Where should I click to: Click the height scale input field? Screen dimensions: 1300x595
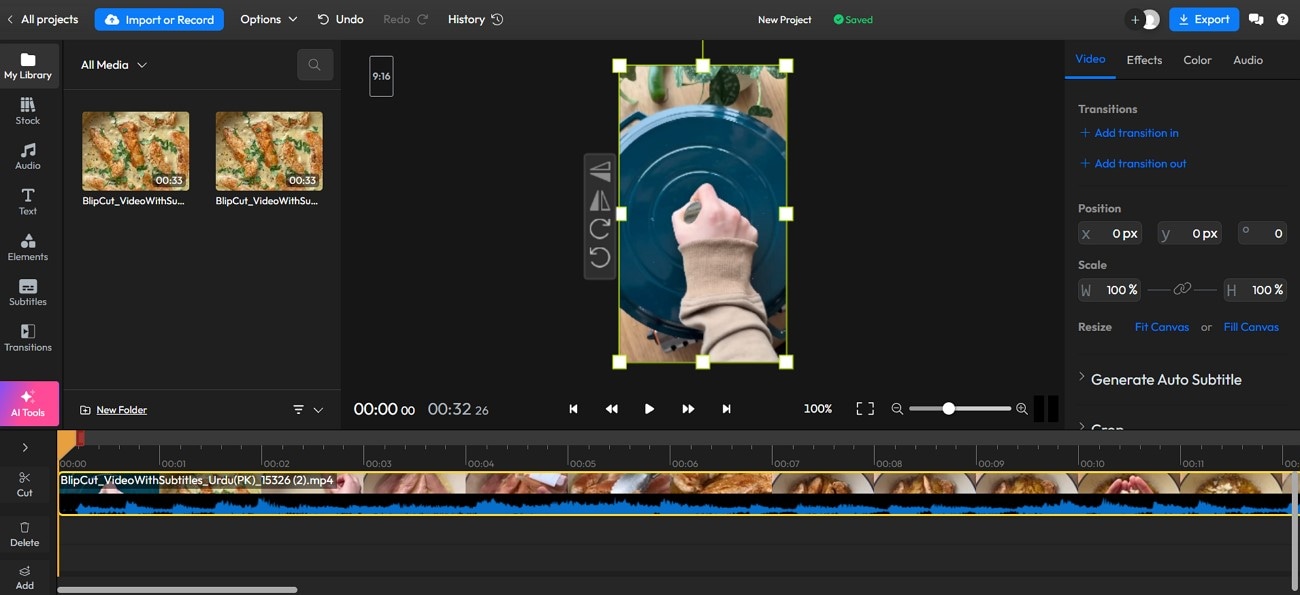click(1255, 290)
